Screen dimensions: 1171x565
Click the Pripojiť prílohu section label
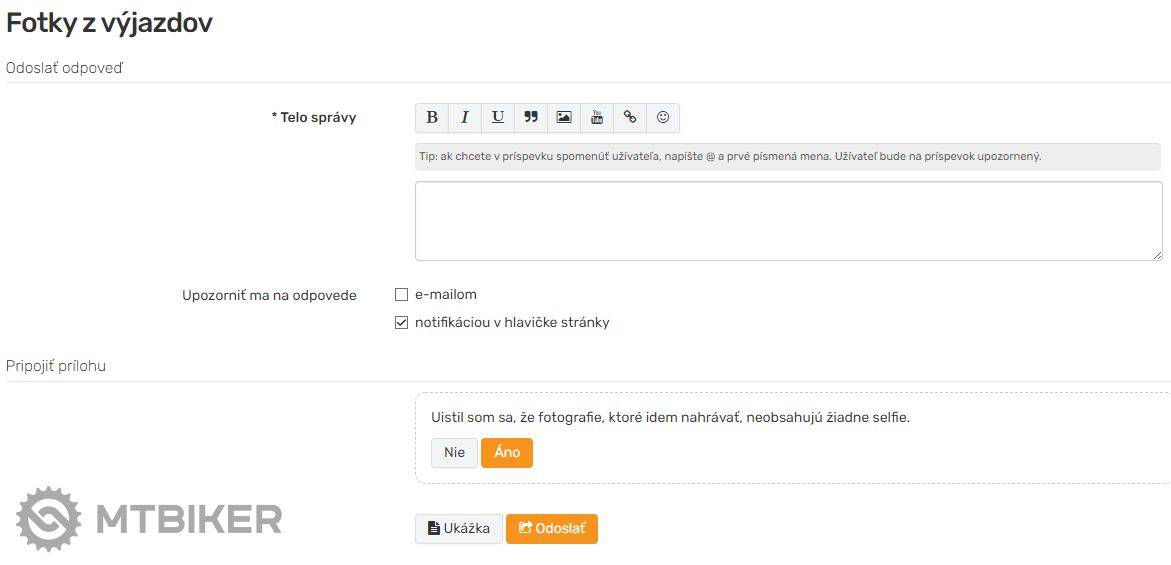coord(56,366)
